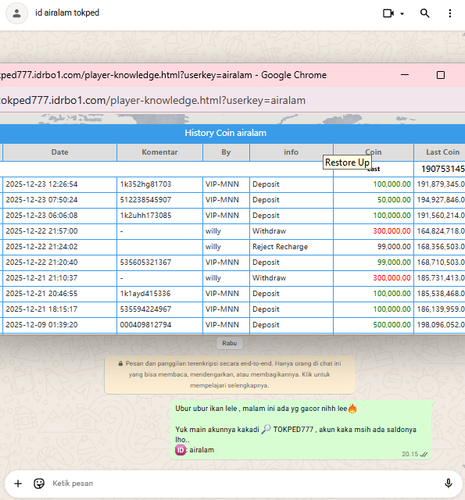Open the three-dot chat menu
Screen dimensions: 465x500
point(450,13)
